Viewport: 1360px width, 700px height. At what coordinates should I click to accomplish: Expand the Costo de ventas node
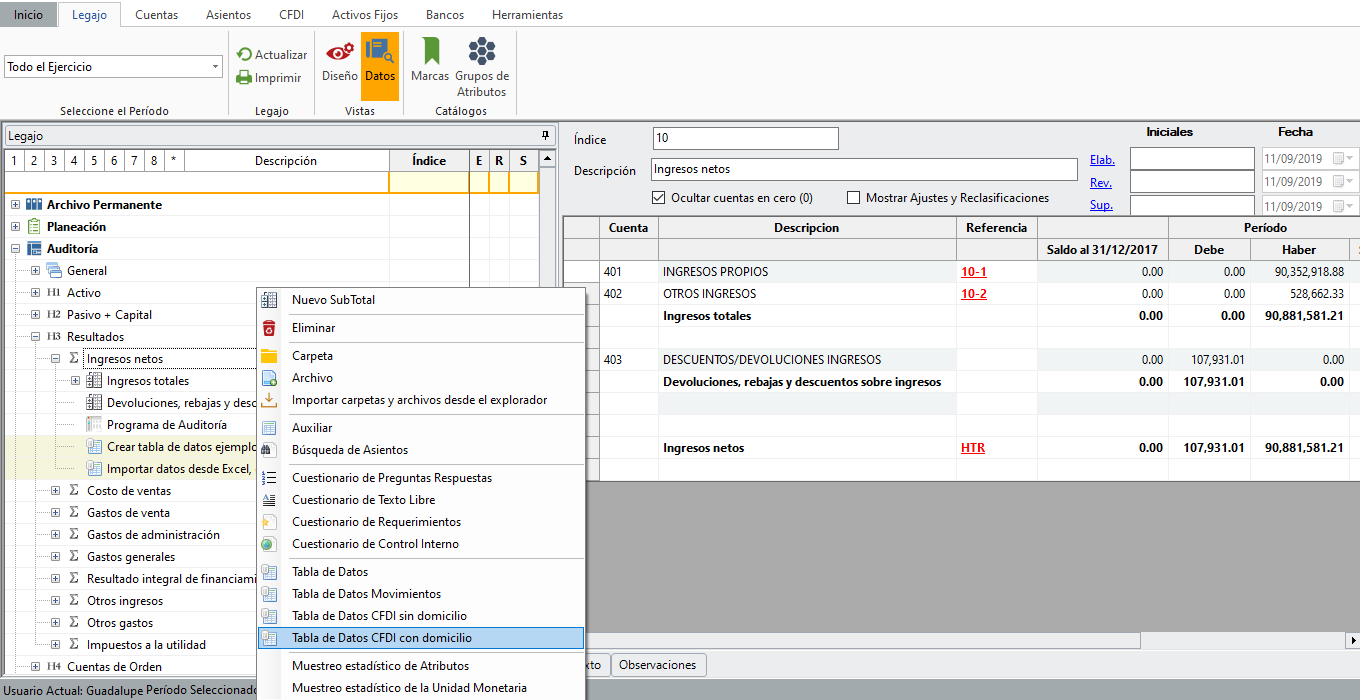pos(56,491)
